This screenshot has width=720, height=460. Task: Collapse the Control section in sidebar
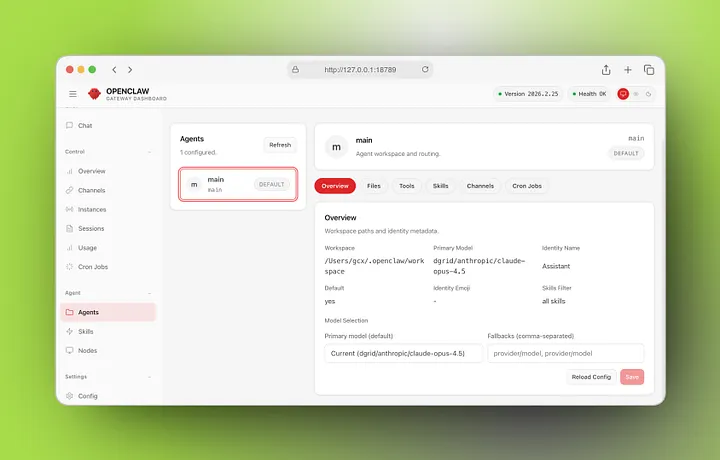point(149,152)
